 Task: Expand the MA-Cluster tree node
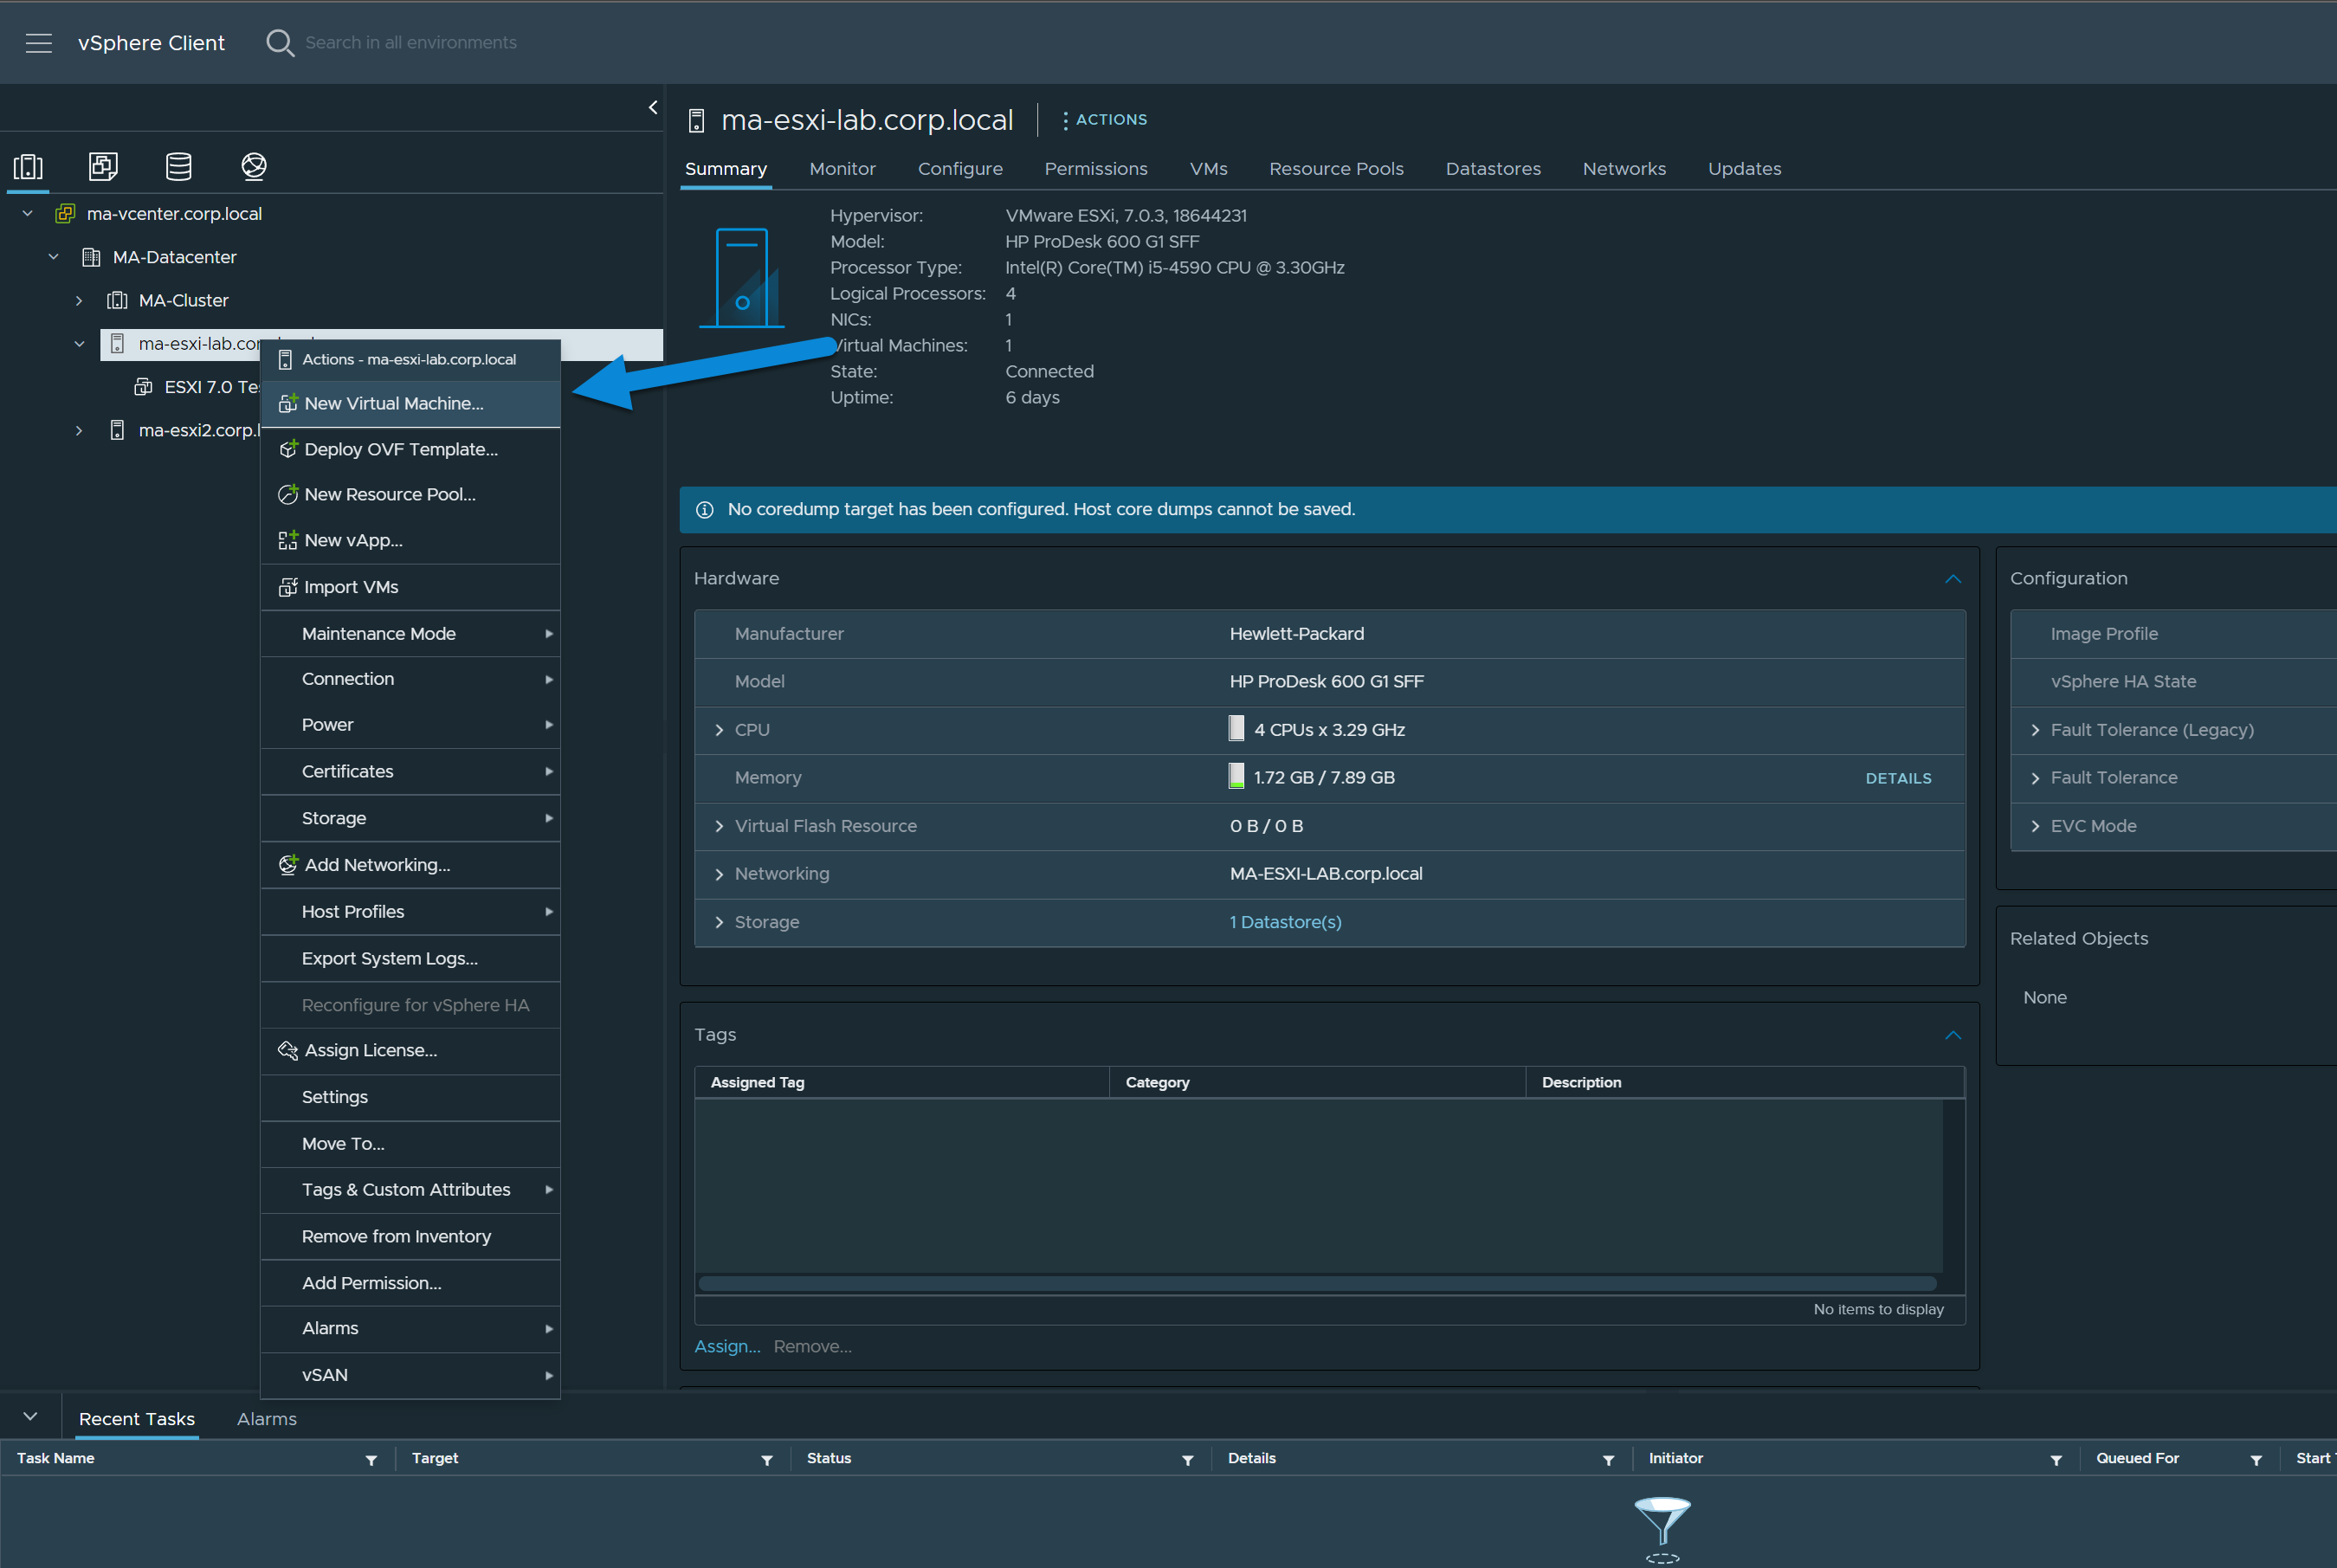coord(79,300)
